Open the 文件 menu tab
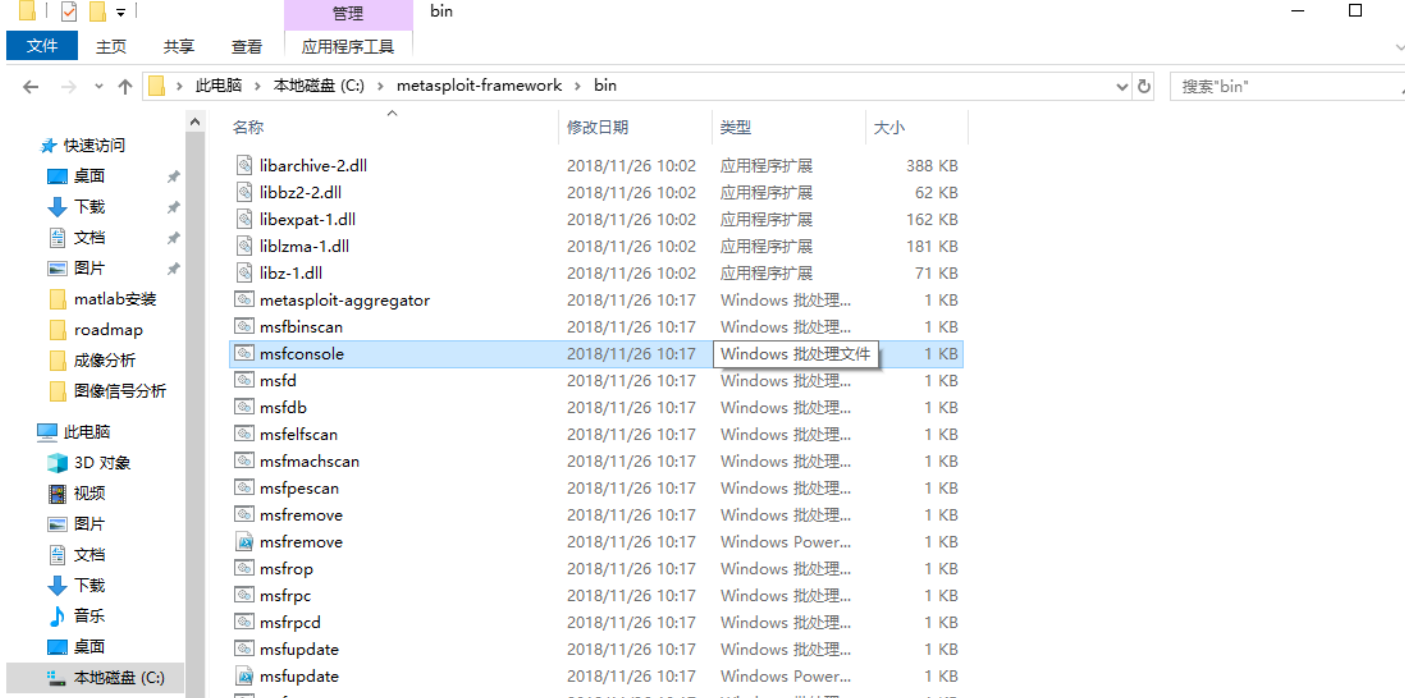This screenshot has height=698, width=1405. tap(42, 46)
